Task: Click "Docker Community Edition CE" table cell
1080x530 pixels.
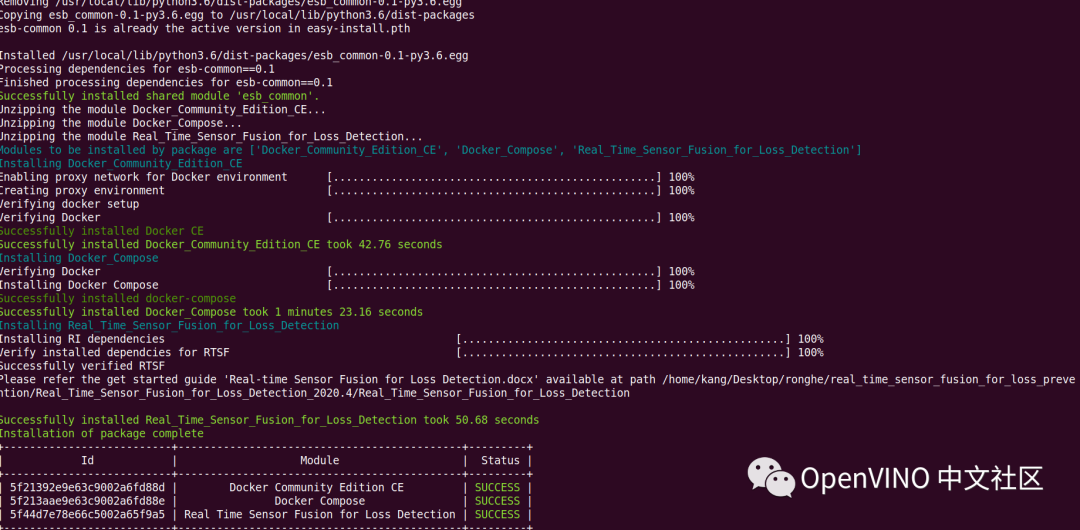Action: 317,487
